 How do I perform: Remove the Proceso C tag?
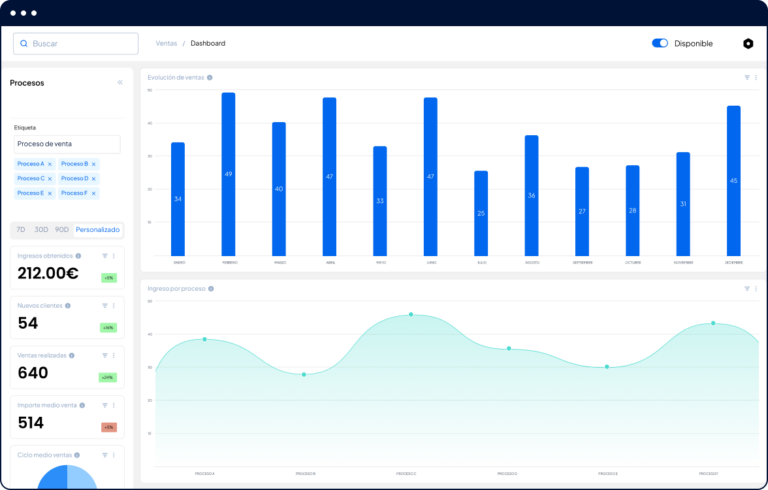(49, 179)
